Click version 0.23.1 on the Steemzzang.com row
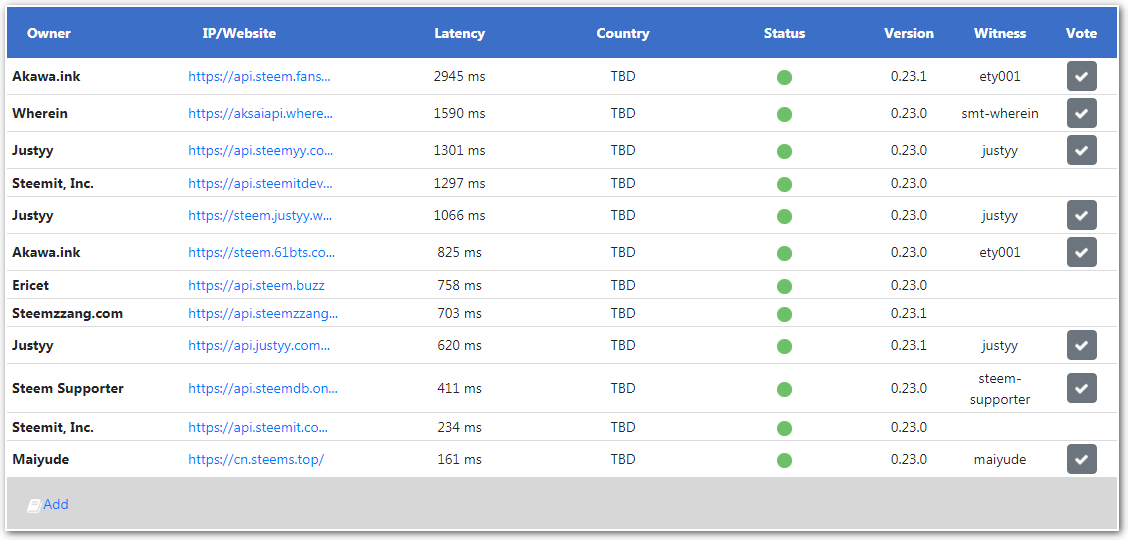1128x540 pixels. [x=909, y=314]
